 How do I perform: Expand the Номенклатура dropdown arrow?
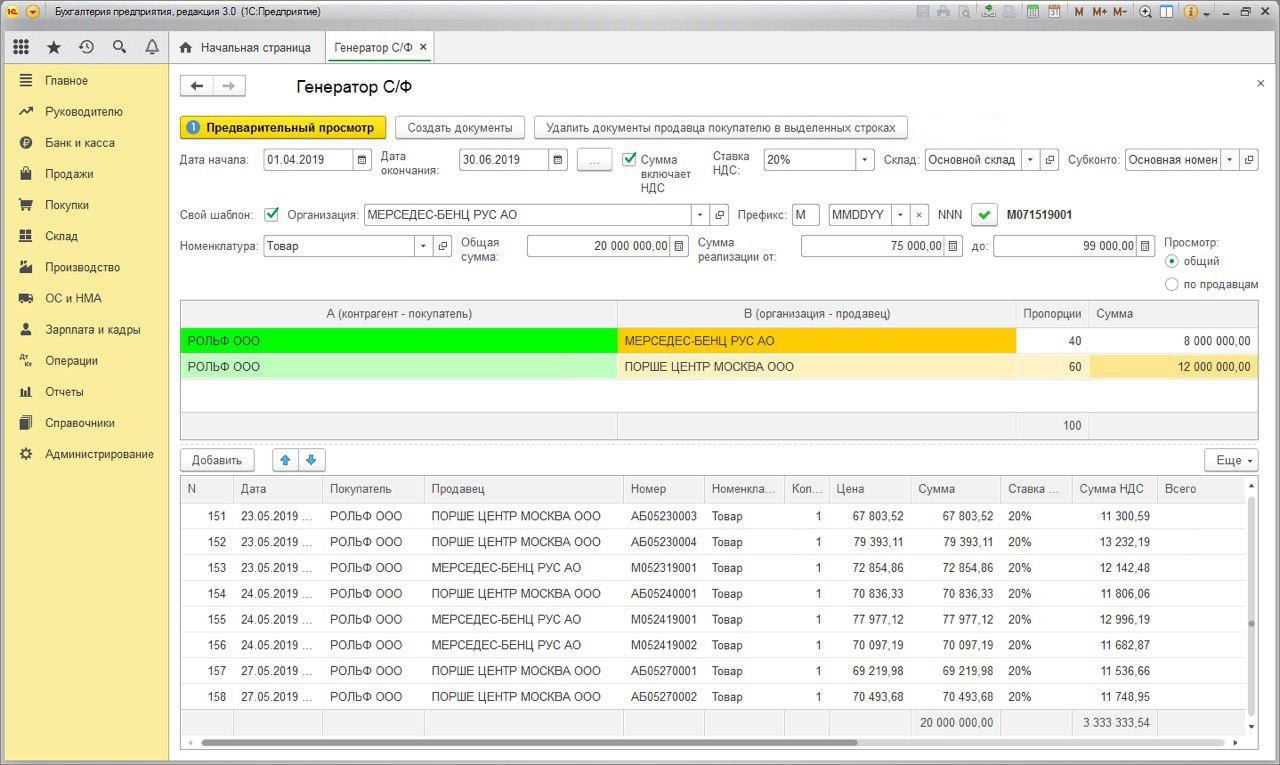coord(424,246)
